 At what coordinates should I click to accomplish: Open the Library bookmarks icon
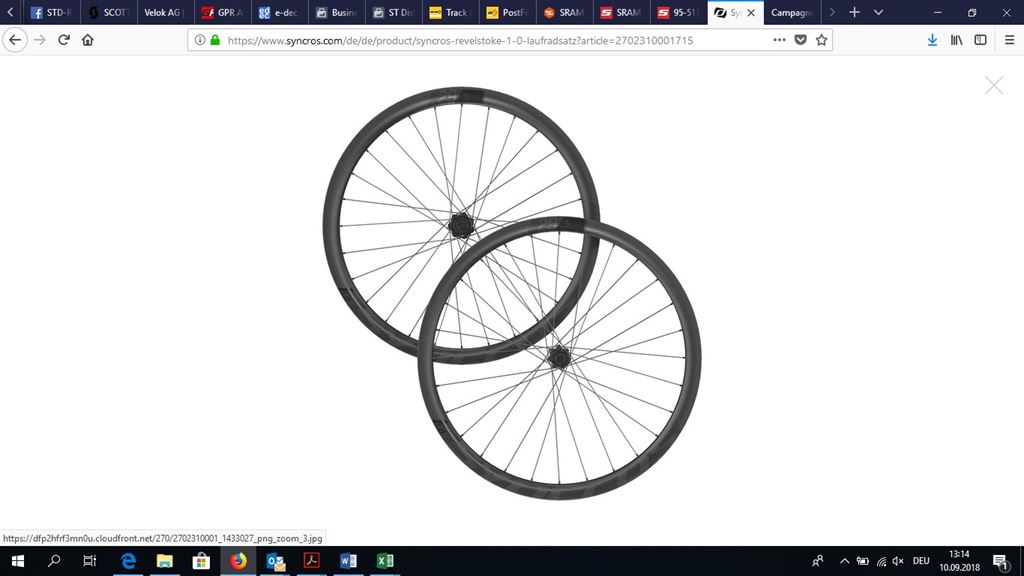point(957,40)
